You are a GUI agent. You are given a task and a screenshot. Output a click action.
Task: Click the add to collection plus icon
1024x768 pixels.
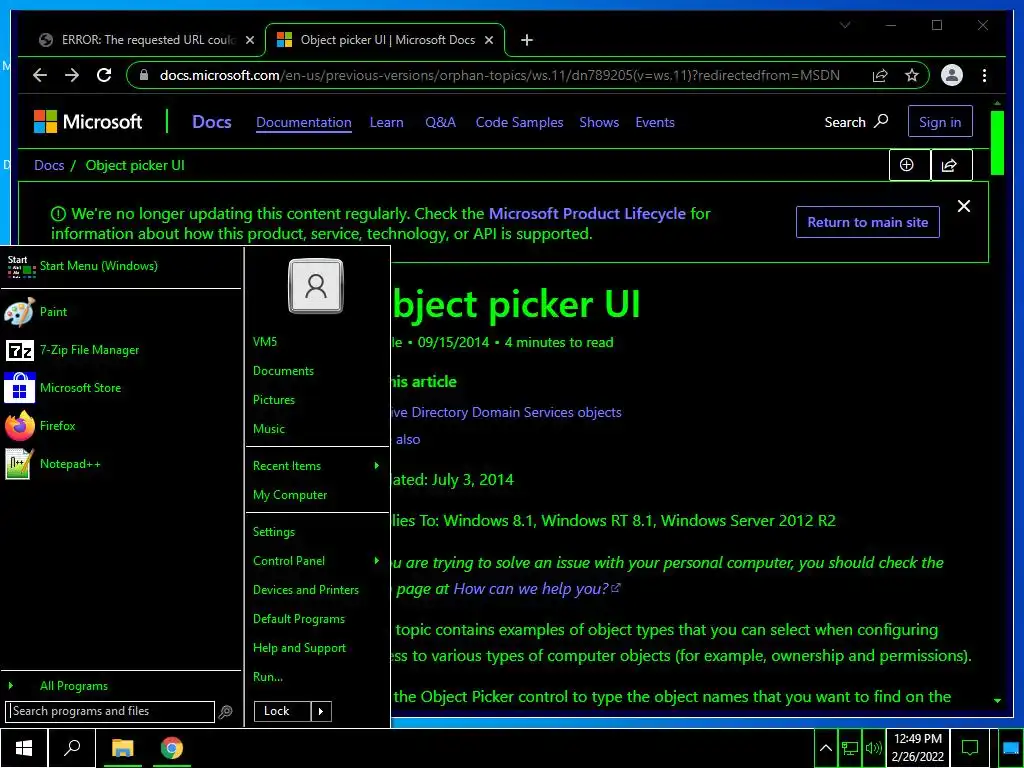910,165
